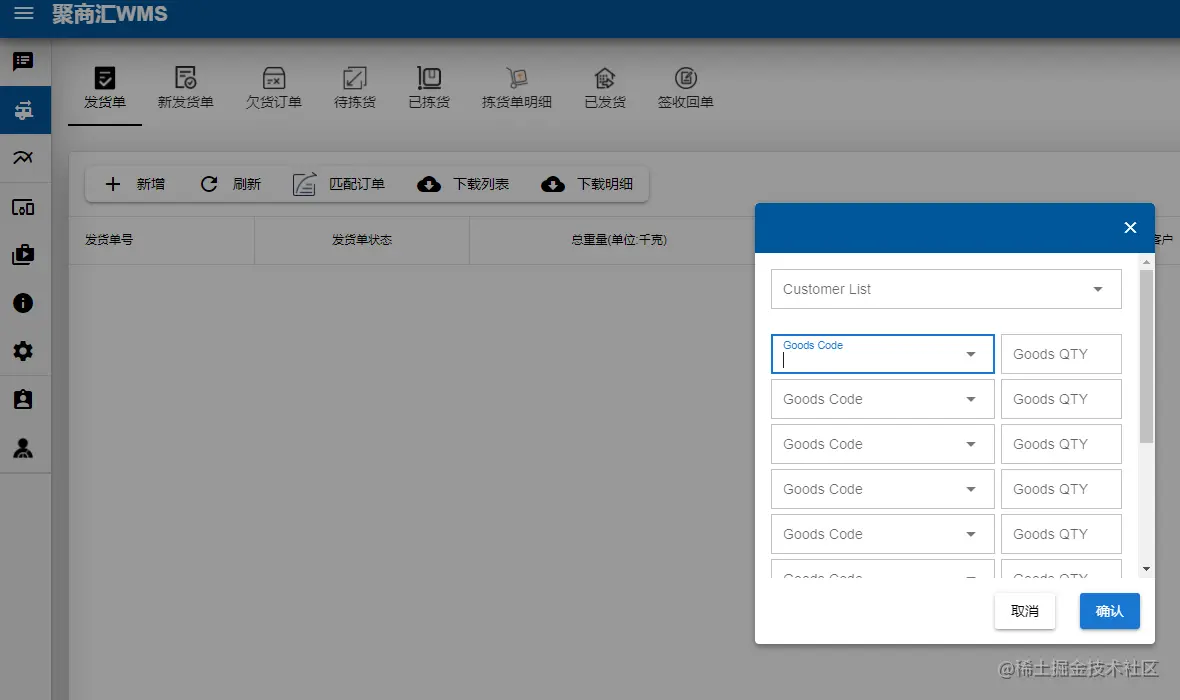Open the info circle sidebar icon
This screenshot has width=1180, height=700.
(x=23, y=303)
